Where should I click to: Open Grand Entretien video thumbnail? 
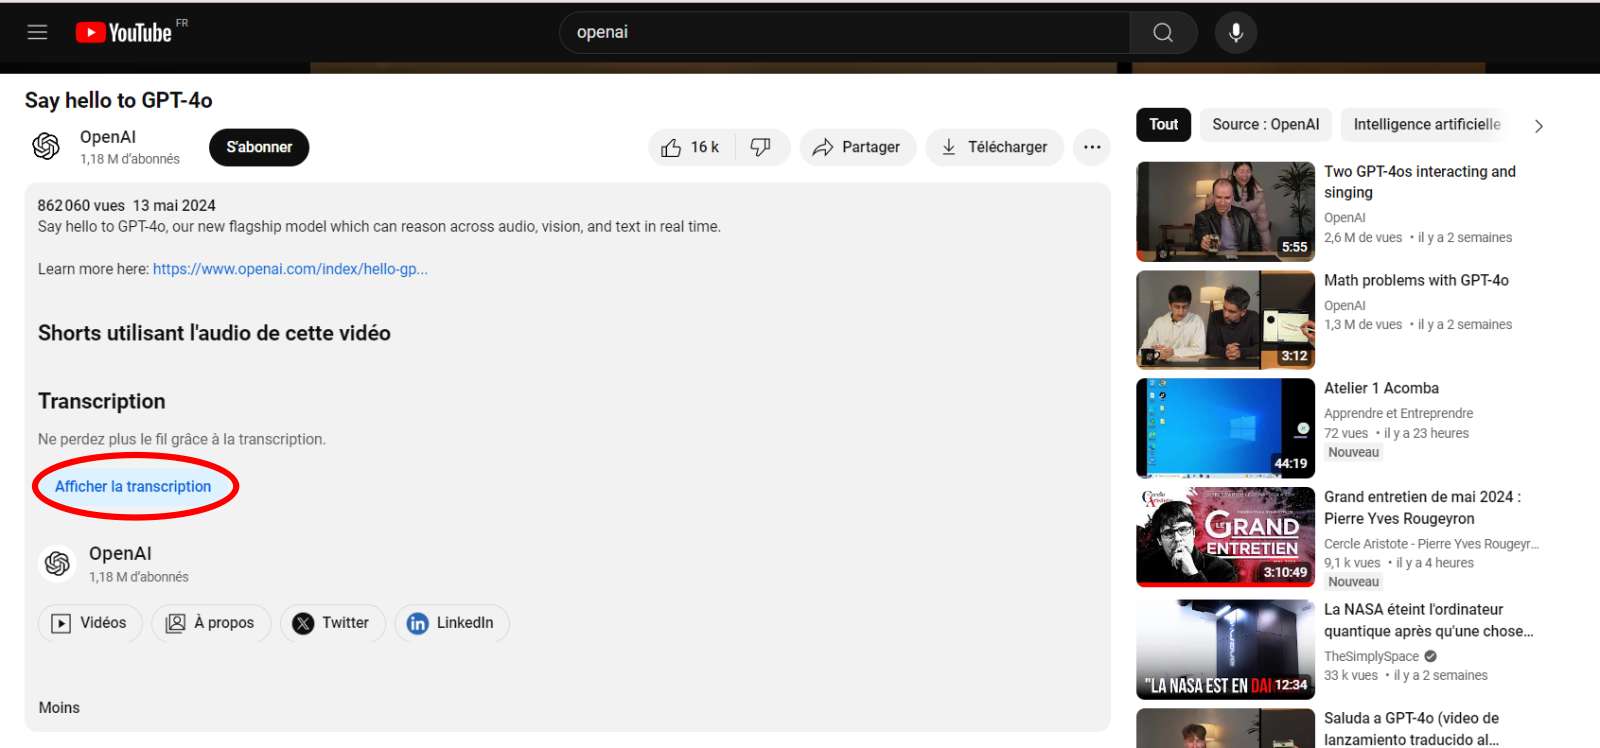click(1225, 537)
